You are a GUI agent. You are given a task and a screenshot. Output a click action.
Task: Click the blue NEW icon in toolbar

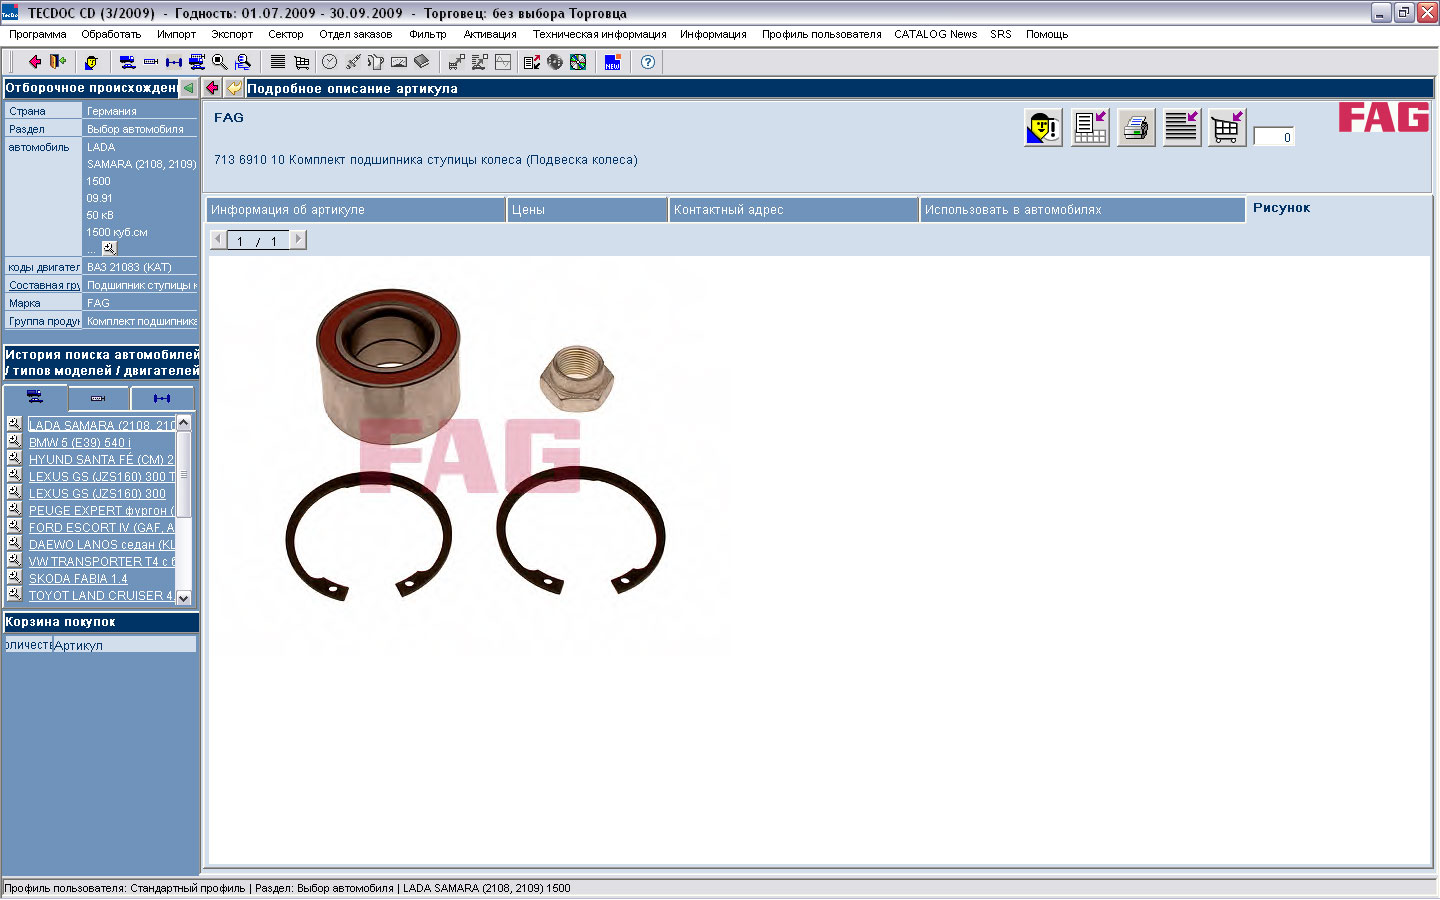pyautogui.click(x=613, y=62)
